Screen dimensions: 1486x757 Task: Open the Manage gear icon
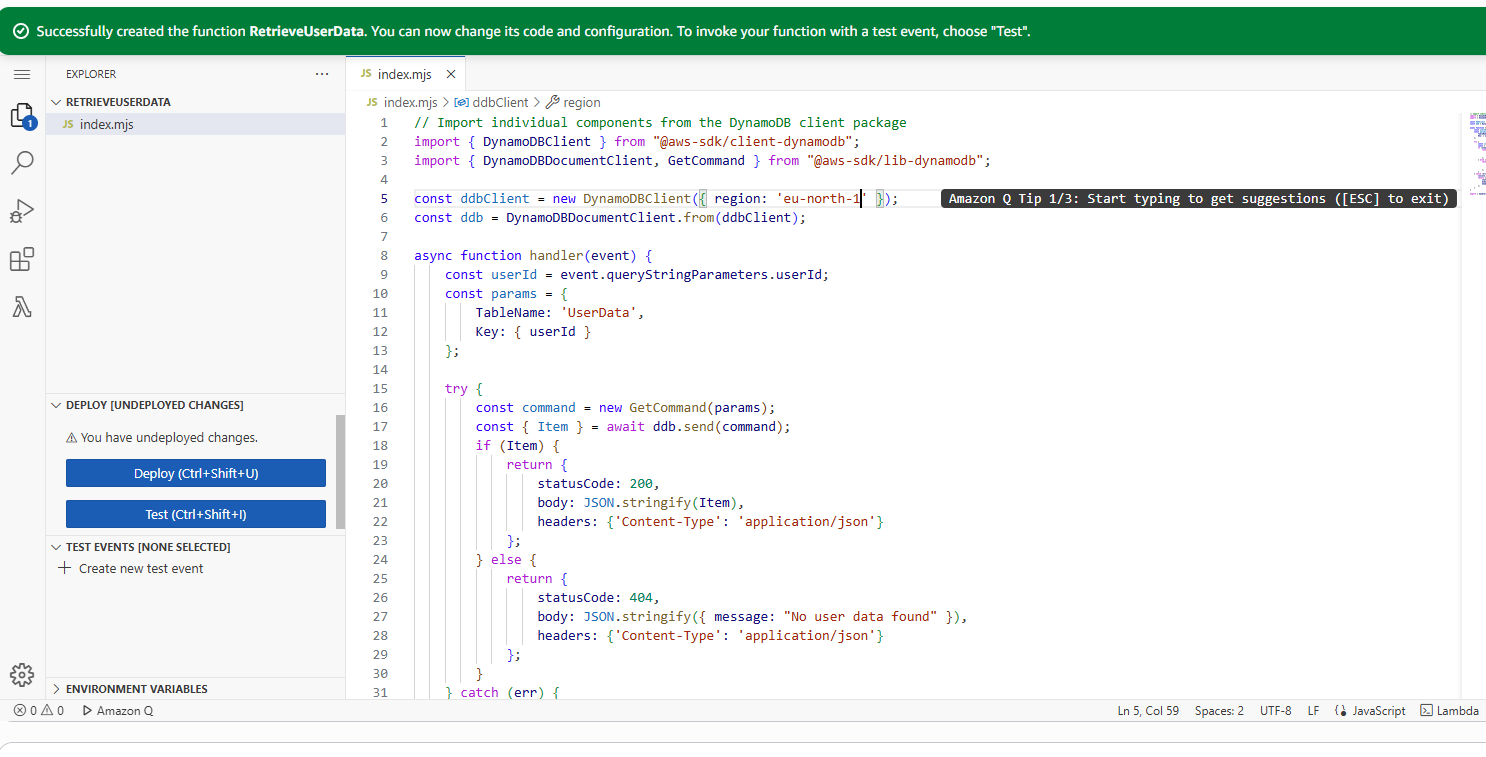[x=22, y=675]
